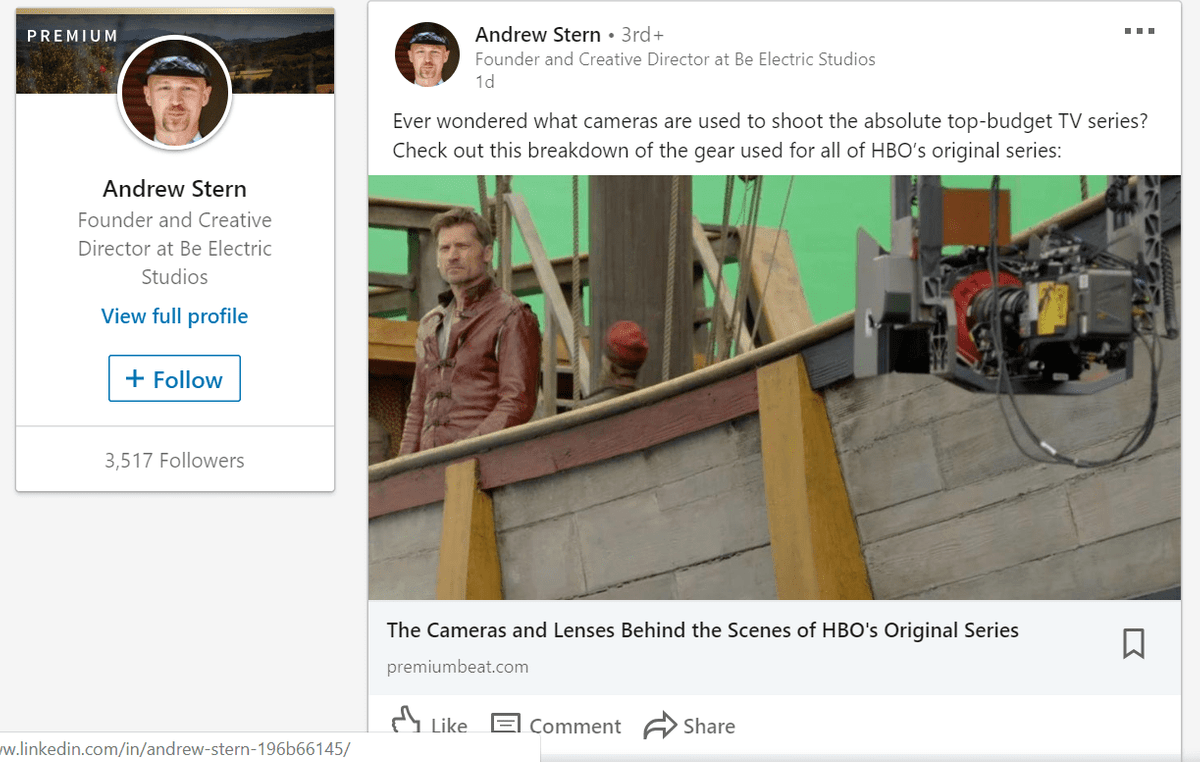This screenshot has height=762, width=1200.
Task: Select the post text about top-budget TV series
Action: (x=770, y=136)
